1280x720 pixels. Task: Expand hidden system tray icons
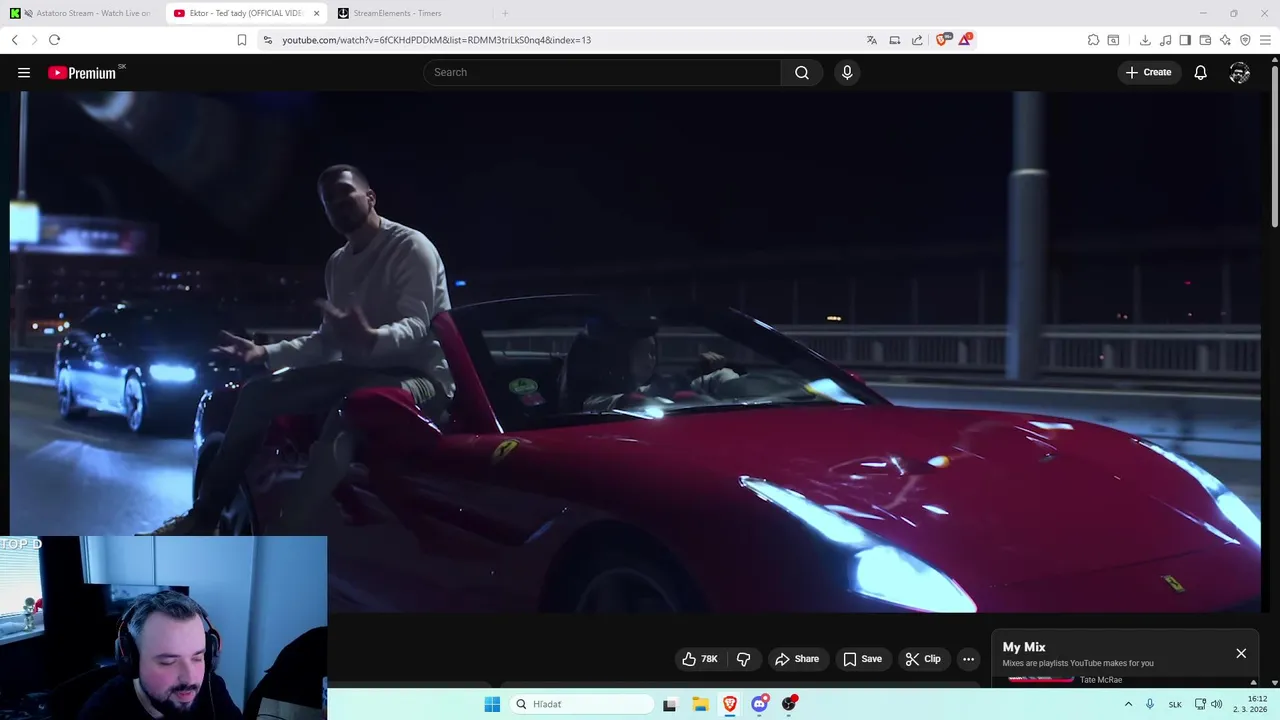pyautogui.click(x=1129, y=704)
